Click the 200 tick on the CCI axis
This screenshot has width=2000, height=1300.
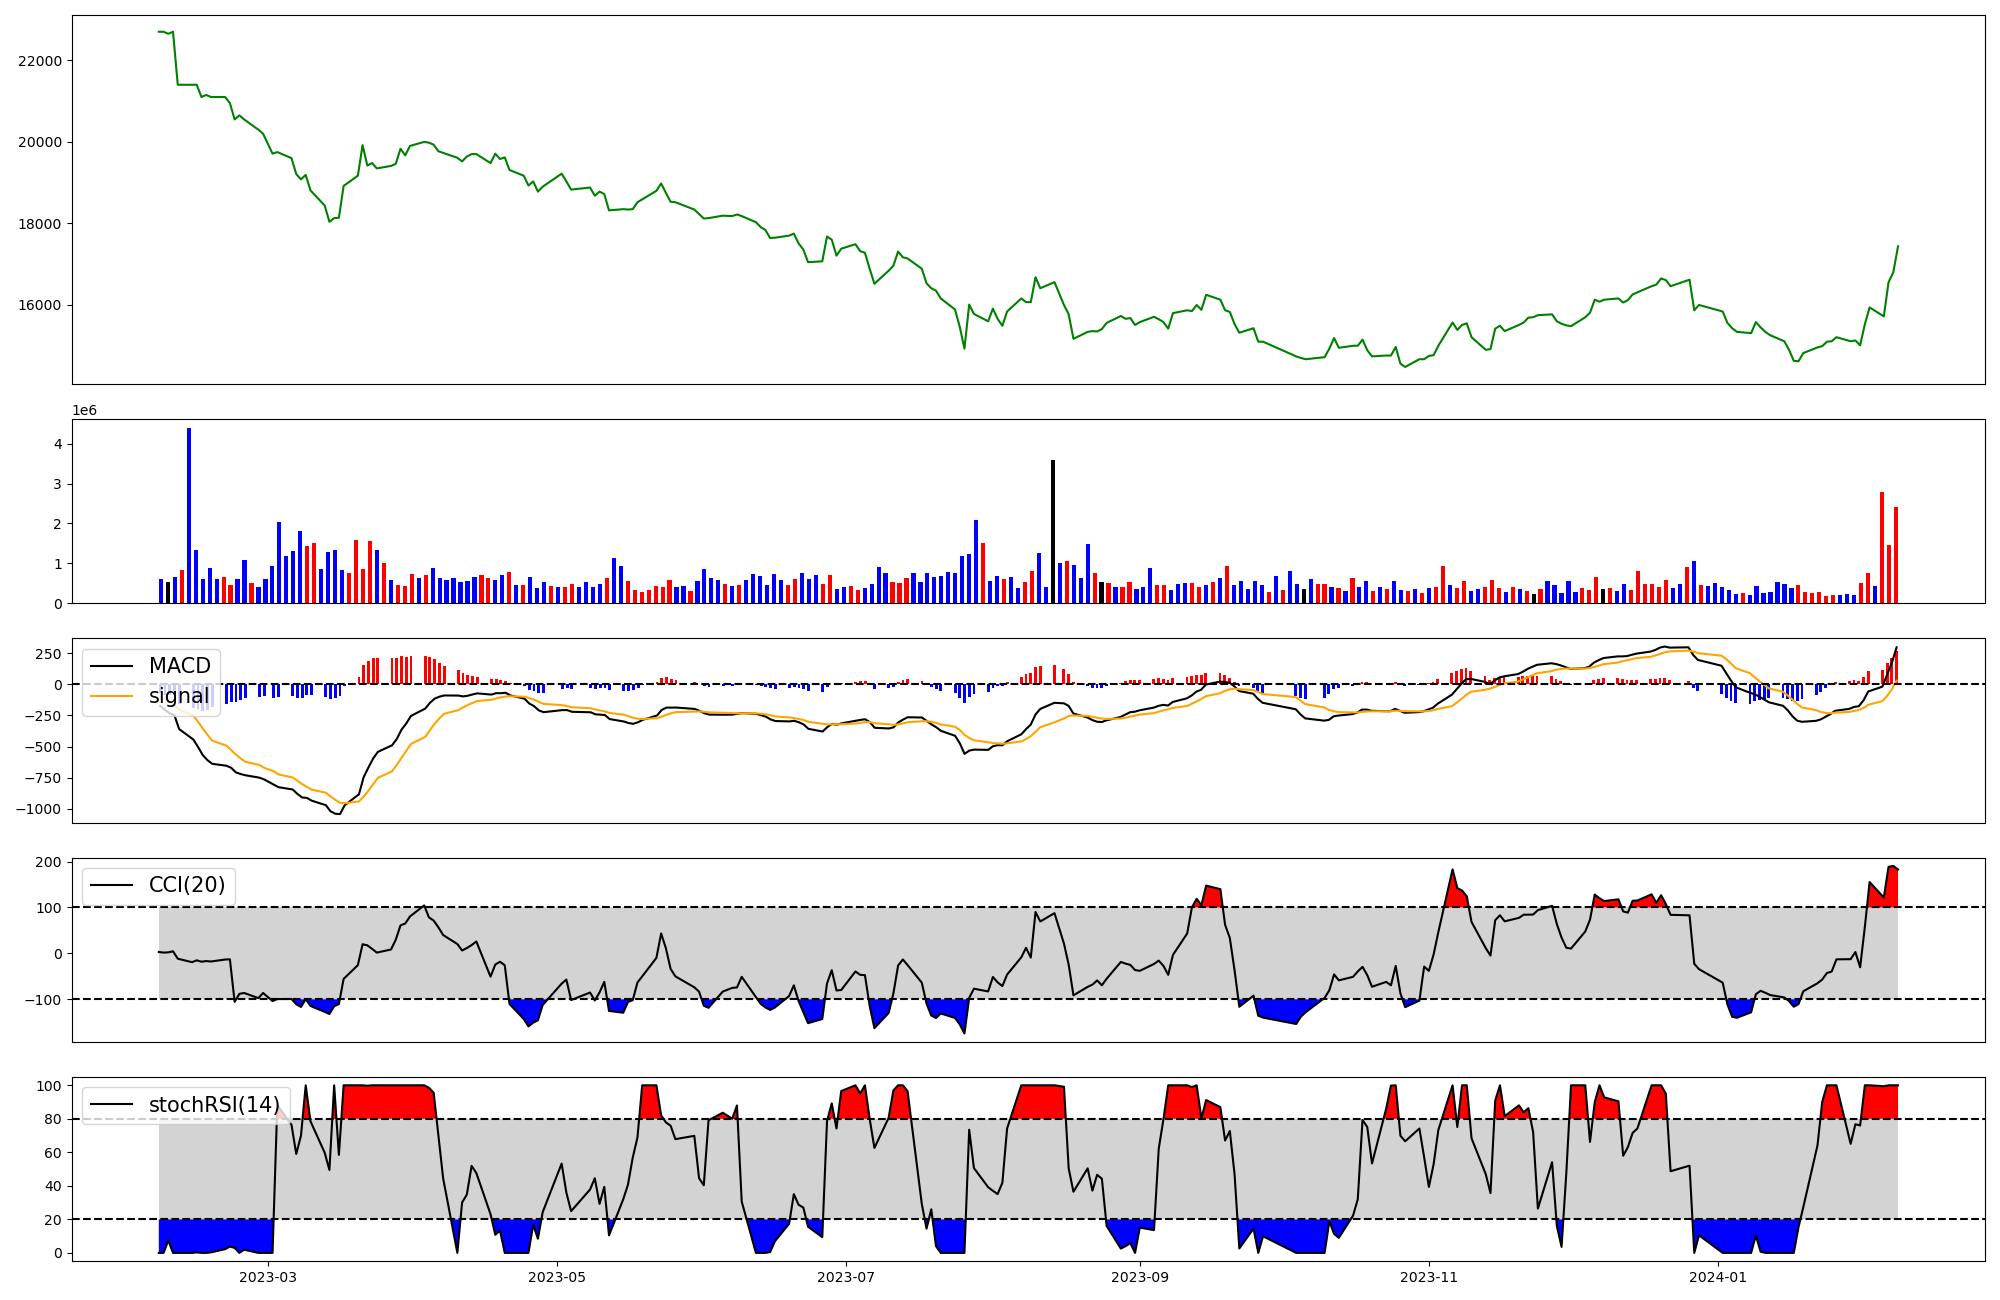50,862
